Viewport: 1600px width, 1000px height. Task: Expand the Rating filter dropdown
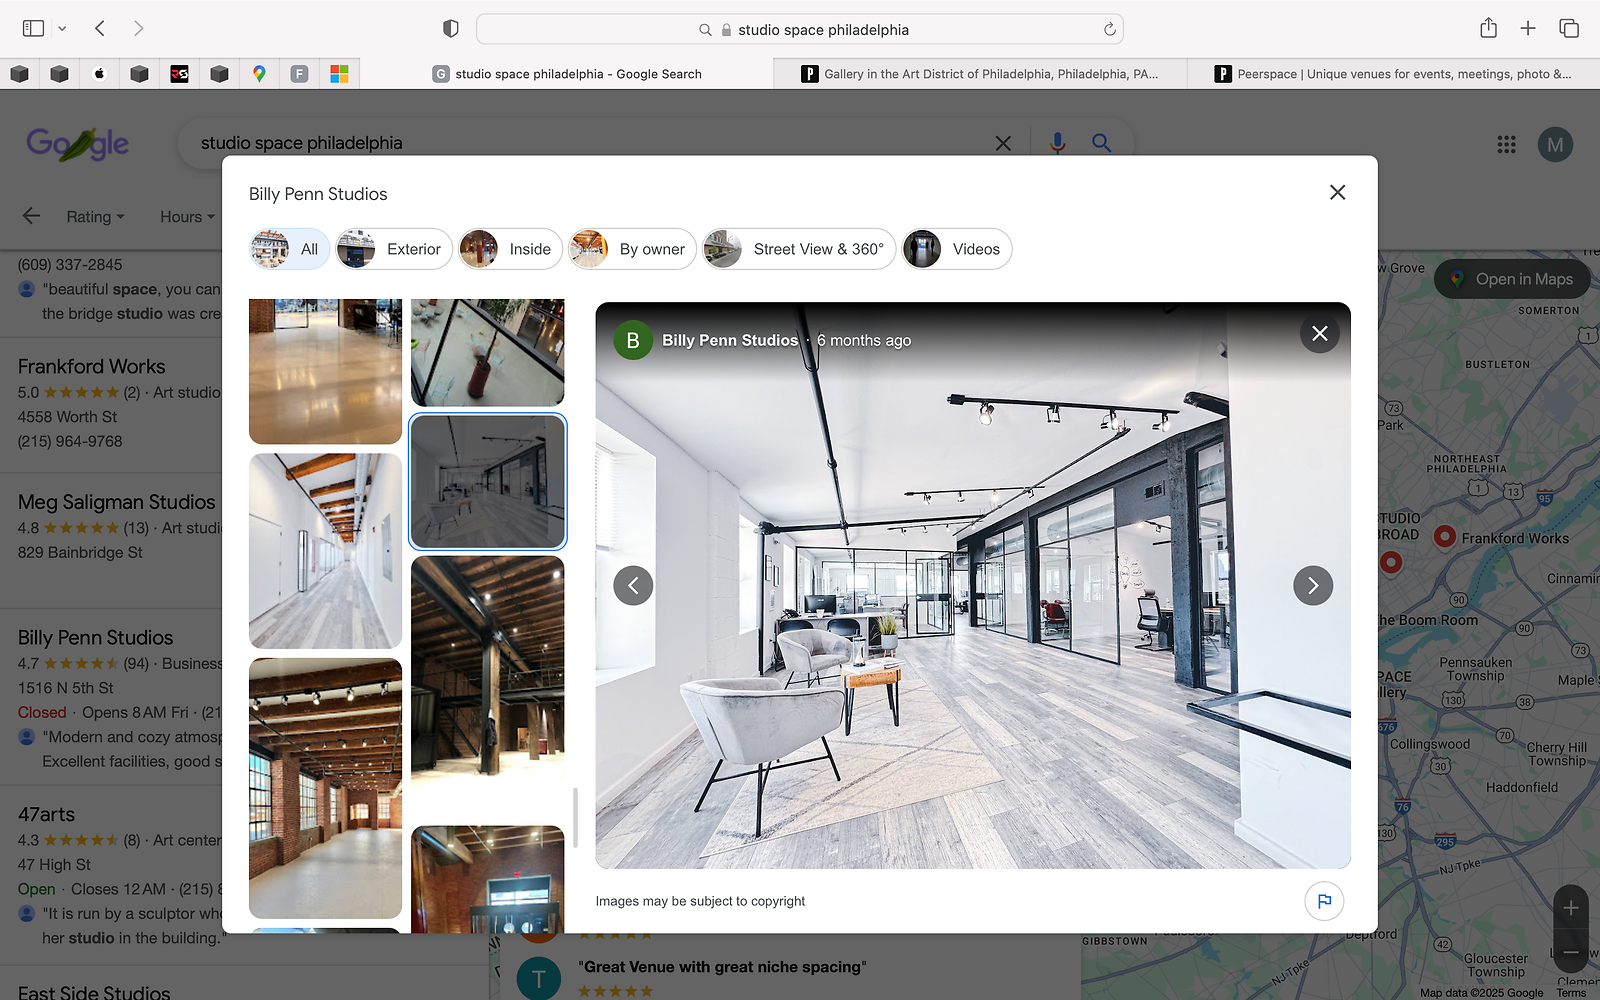coord(95,217)
